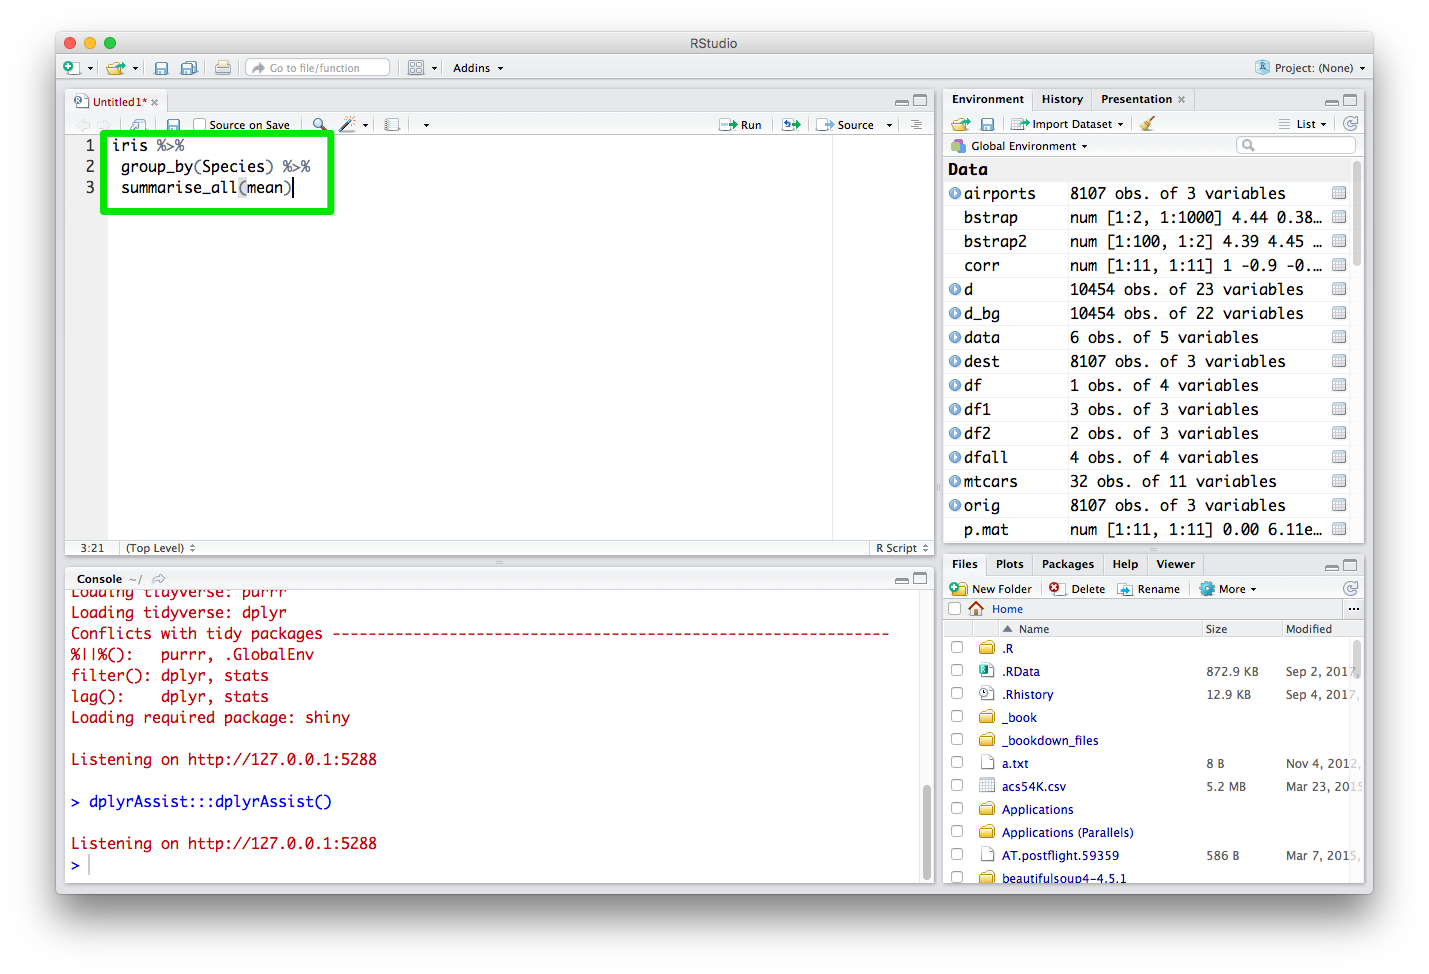The height and width of the screenshot is (974, 1429).
Task: Open the Global Environment dropdown
Action: [1019, 146]
